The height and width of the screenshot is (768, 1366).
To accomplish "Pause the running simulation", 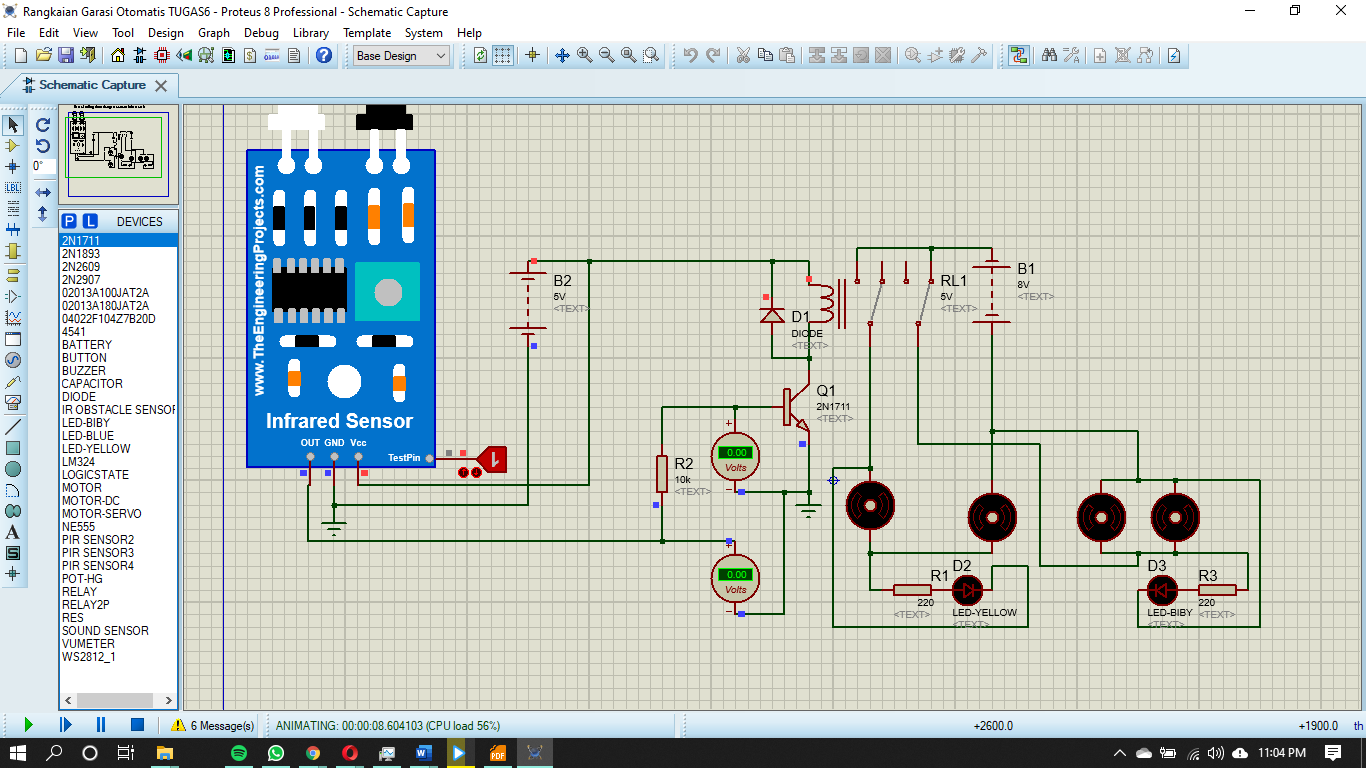I will 101,725.
